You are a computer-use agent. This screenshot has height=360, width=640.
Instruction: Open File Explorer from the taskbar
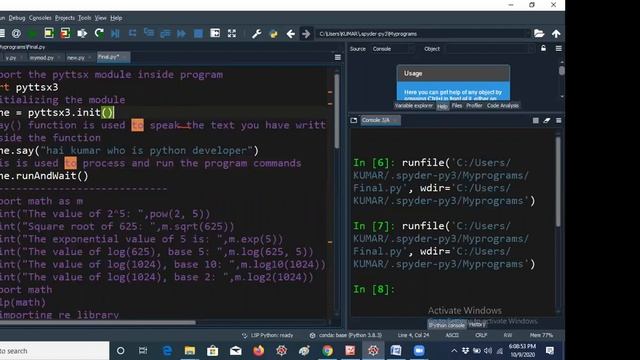pos(190,351)
